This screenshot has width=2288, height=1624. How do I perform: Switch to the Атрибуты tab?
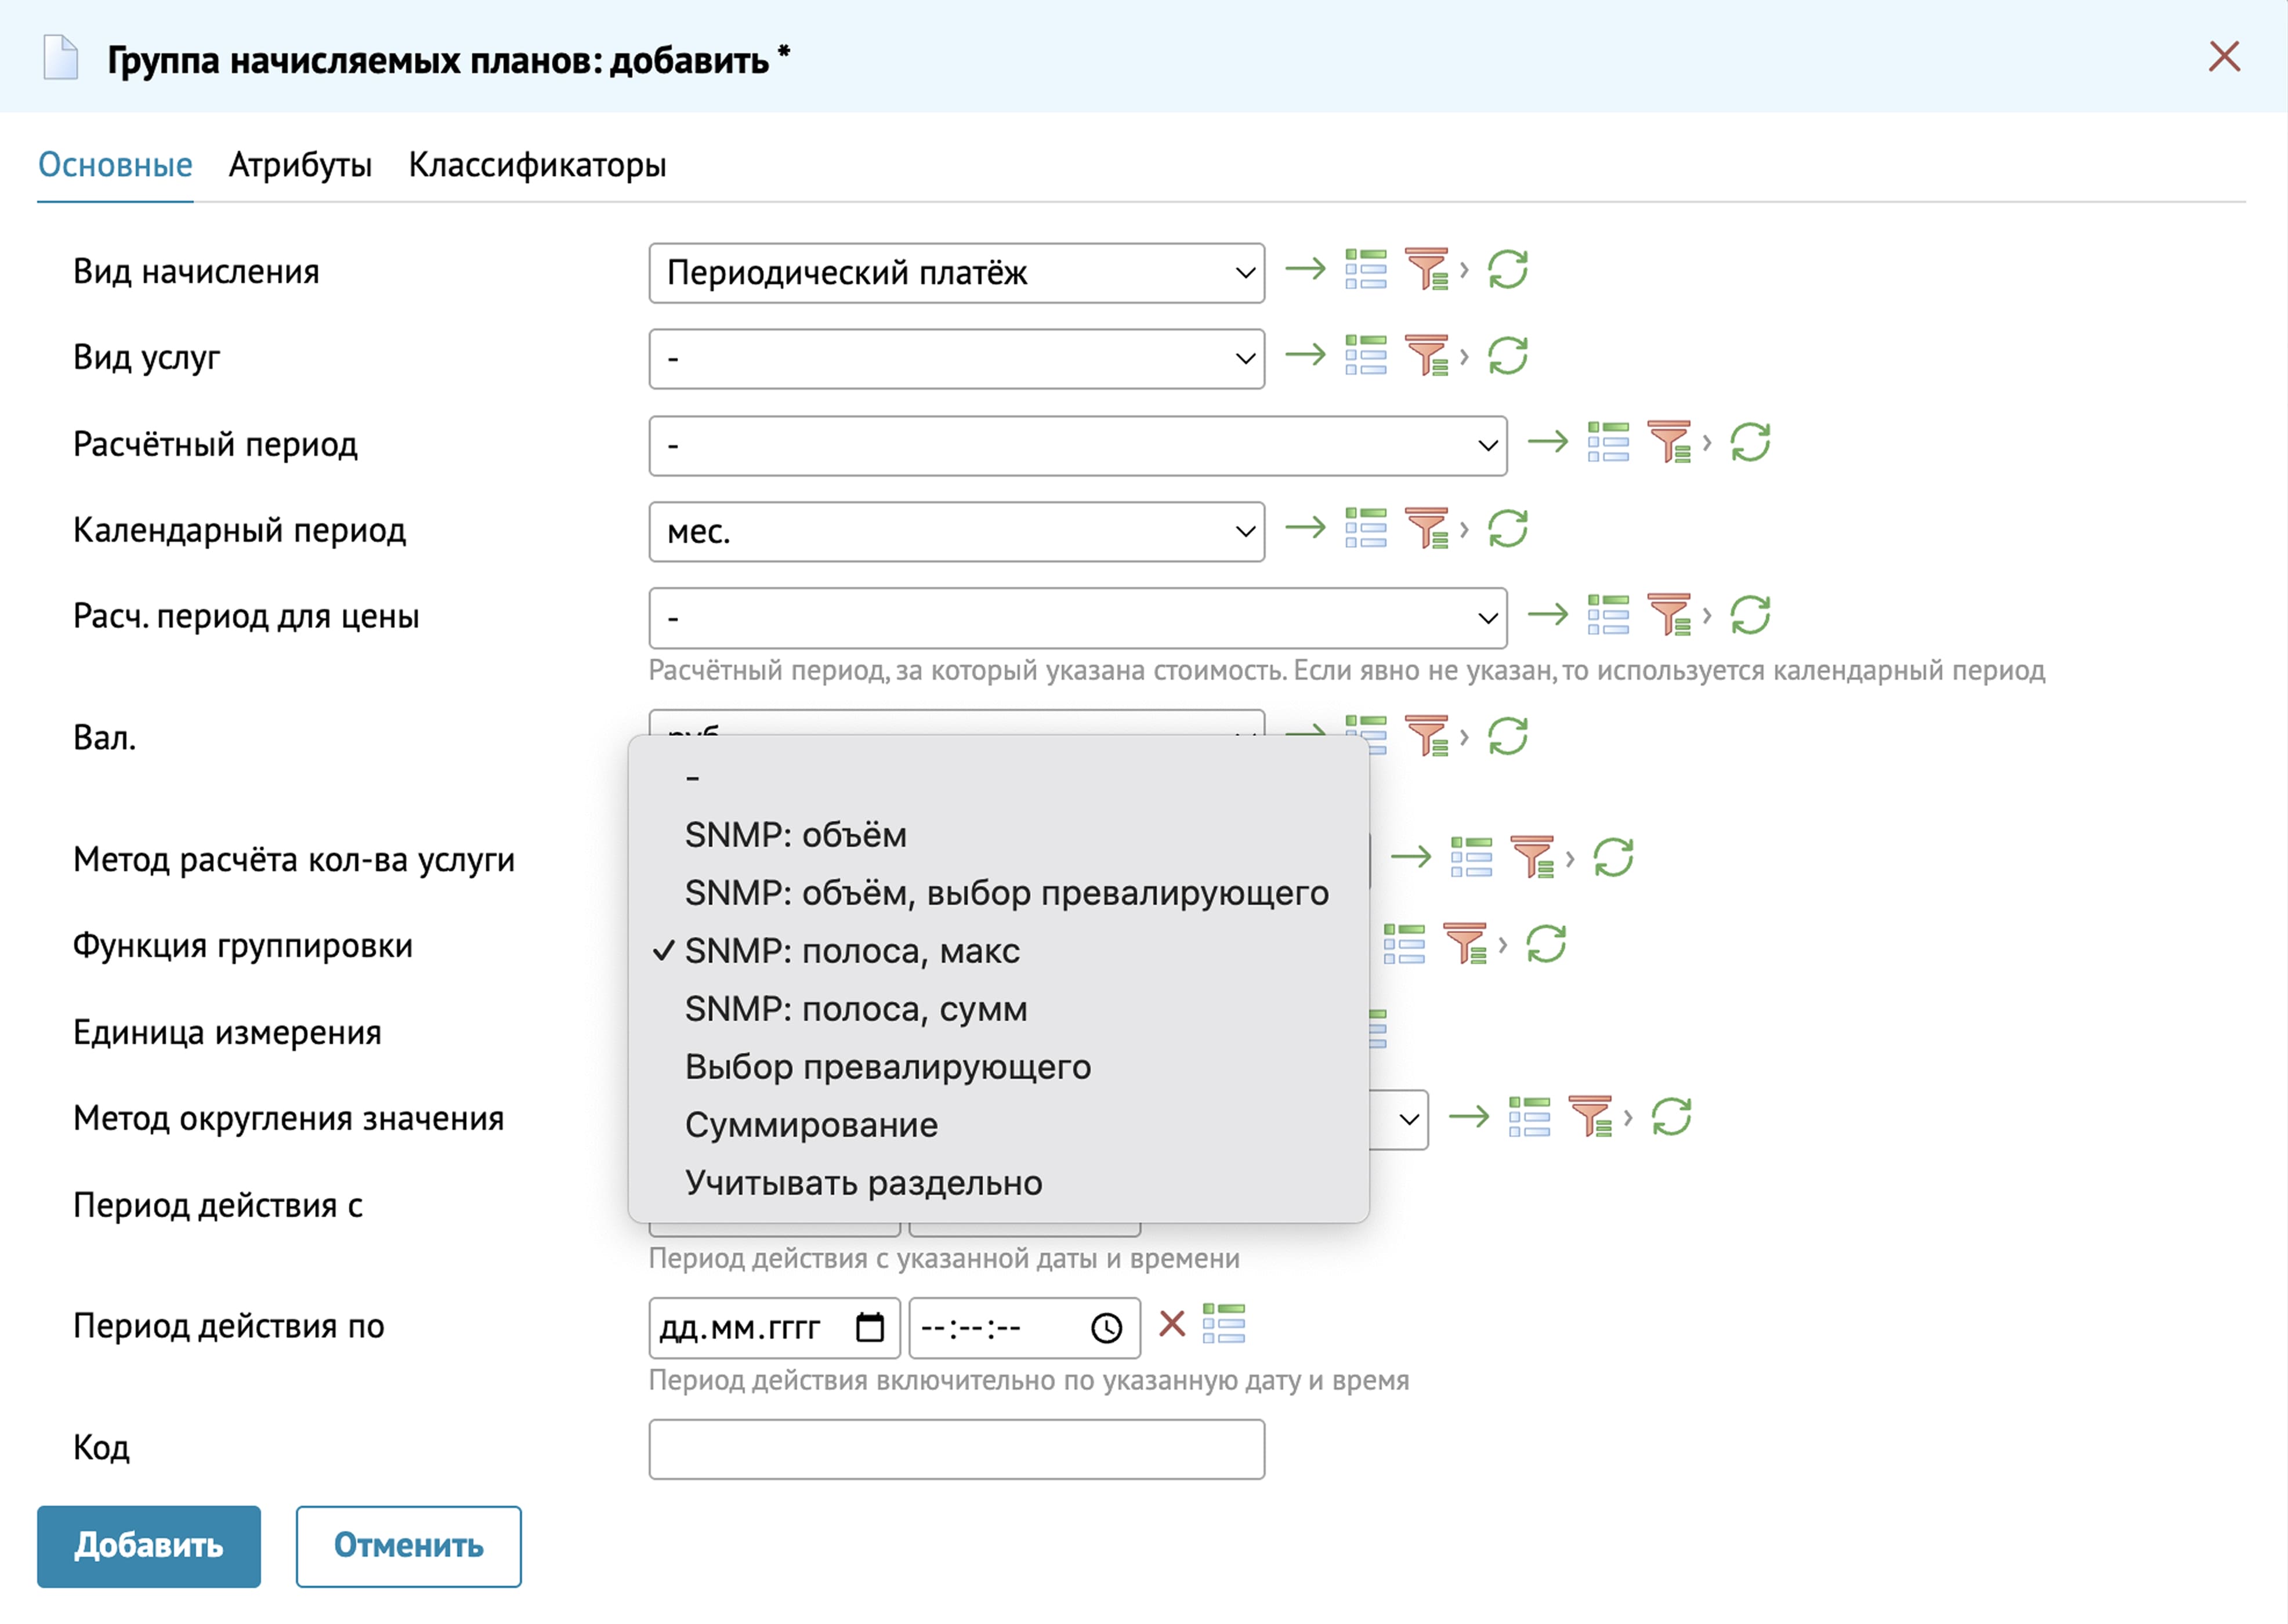point(300,165)
